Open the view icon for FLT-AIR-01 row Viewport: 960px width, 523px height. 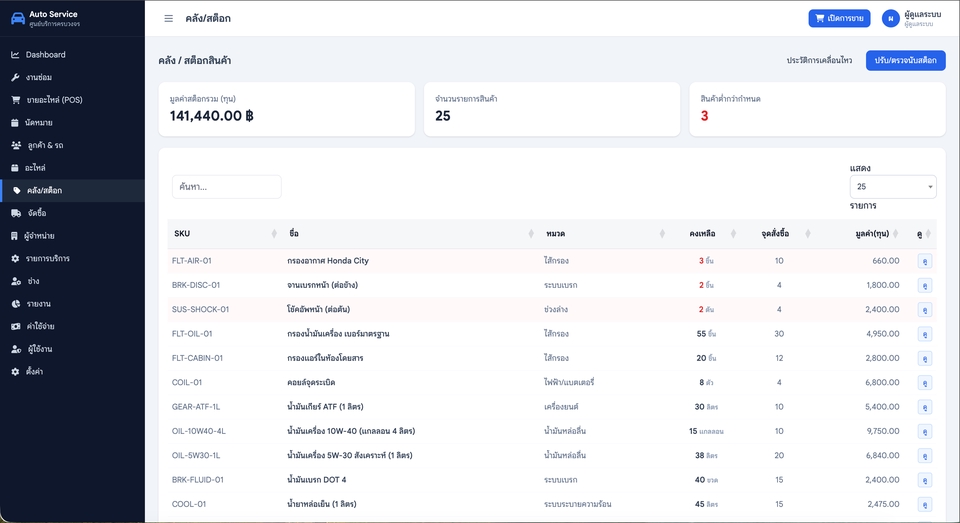point(924,261)
